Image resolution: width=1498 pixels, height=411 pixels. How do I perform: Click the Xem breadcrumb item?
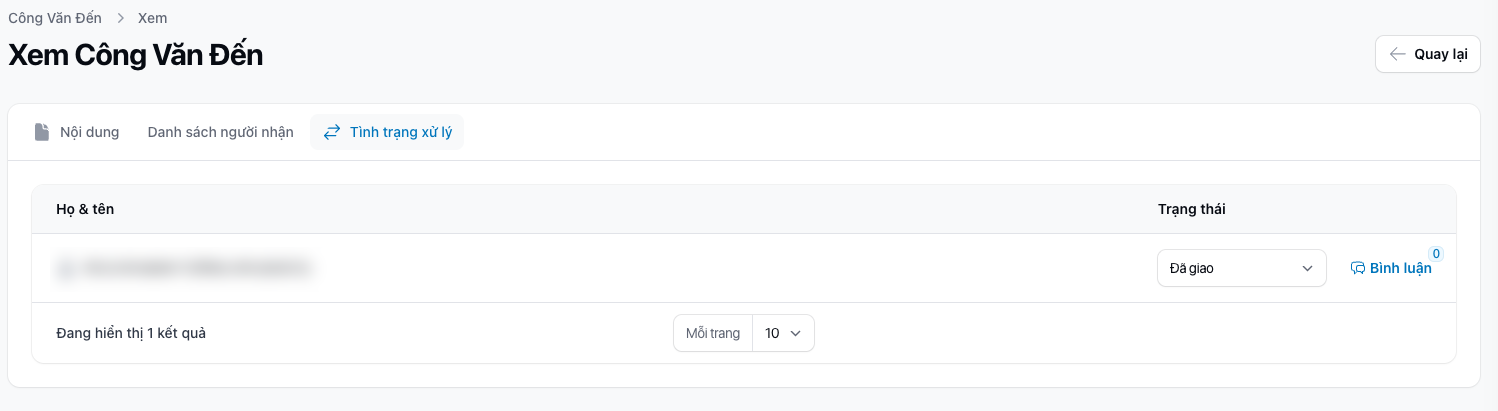153,18
